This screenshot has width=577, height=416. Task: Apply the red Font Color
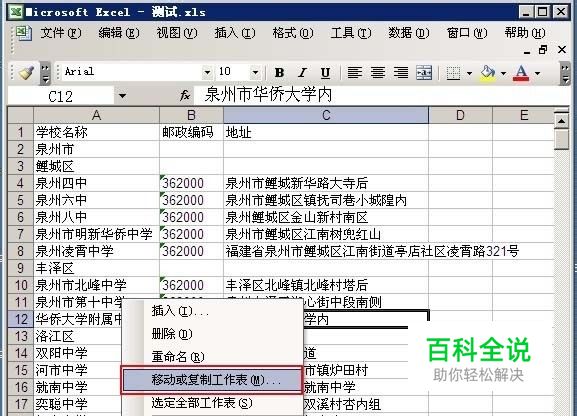click(x=521, y=73)
